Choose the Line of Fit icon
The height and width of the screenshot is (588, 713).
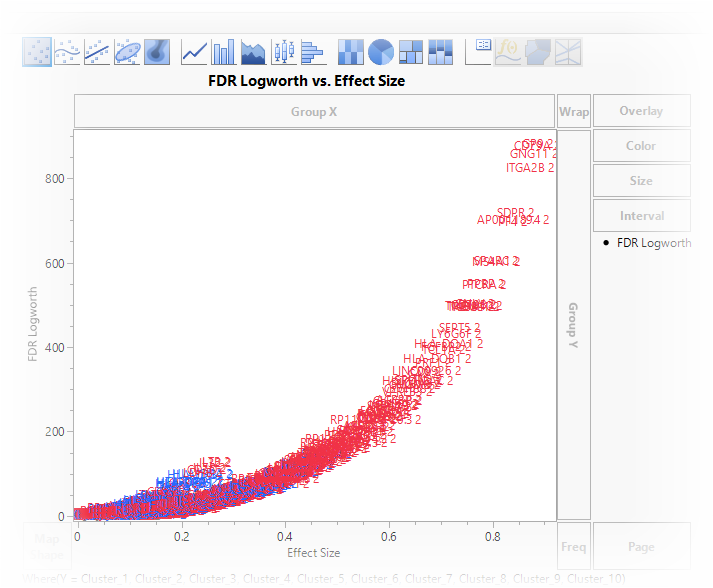point(97,51)
